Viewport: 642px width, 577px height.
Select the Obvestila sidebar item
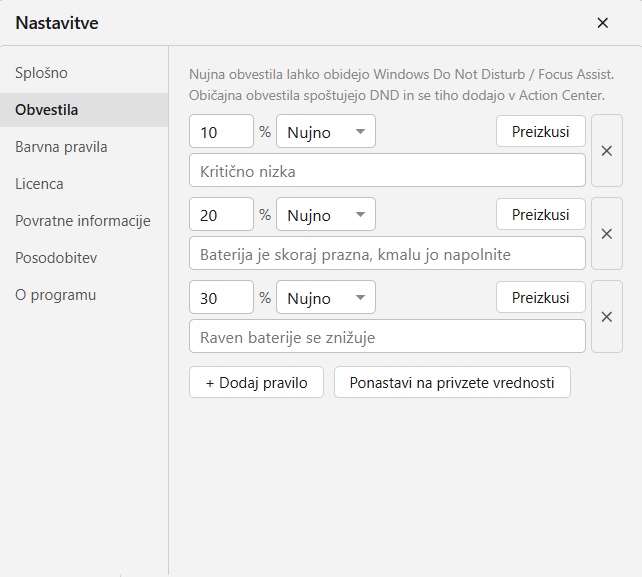84,110
